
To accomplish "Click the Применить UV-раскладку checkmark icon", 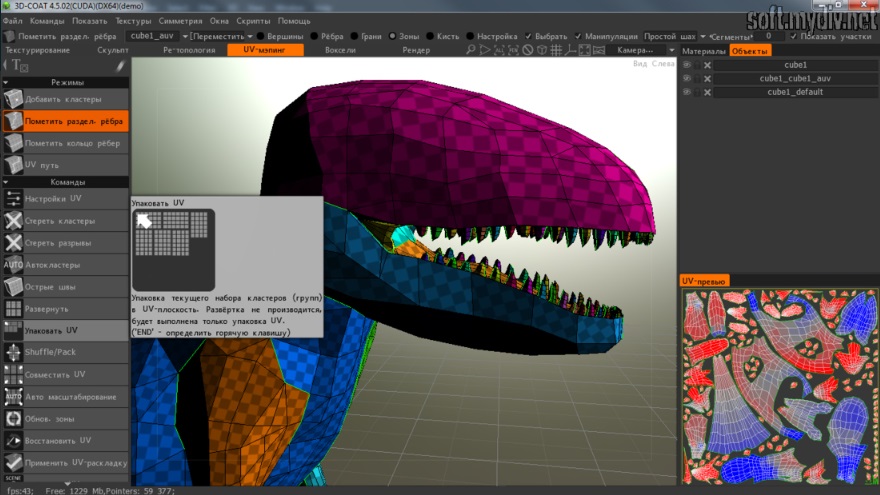I will (13, 462).
